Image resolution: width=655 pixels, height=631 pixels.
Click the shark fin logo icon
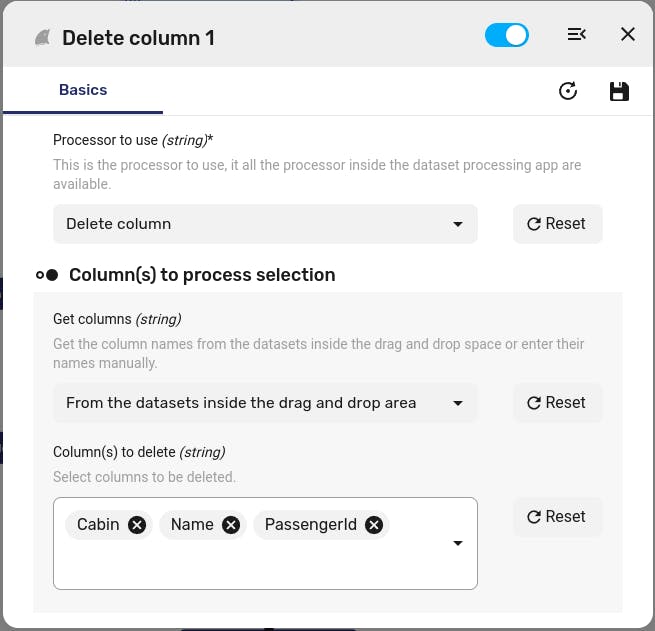tap(43, 38)
